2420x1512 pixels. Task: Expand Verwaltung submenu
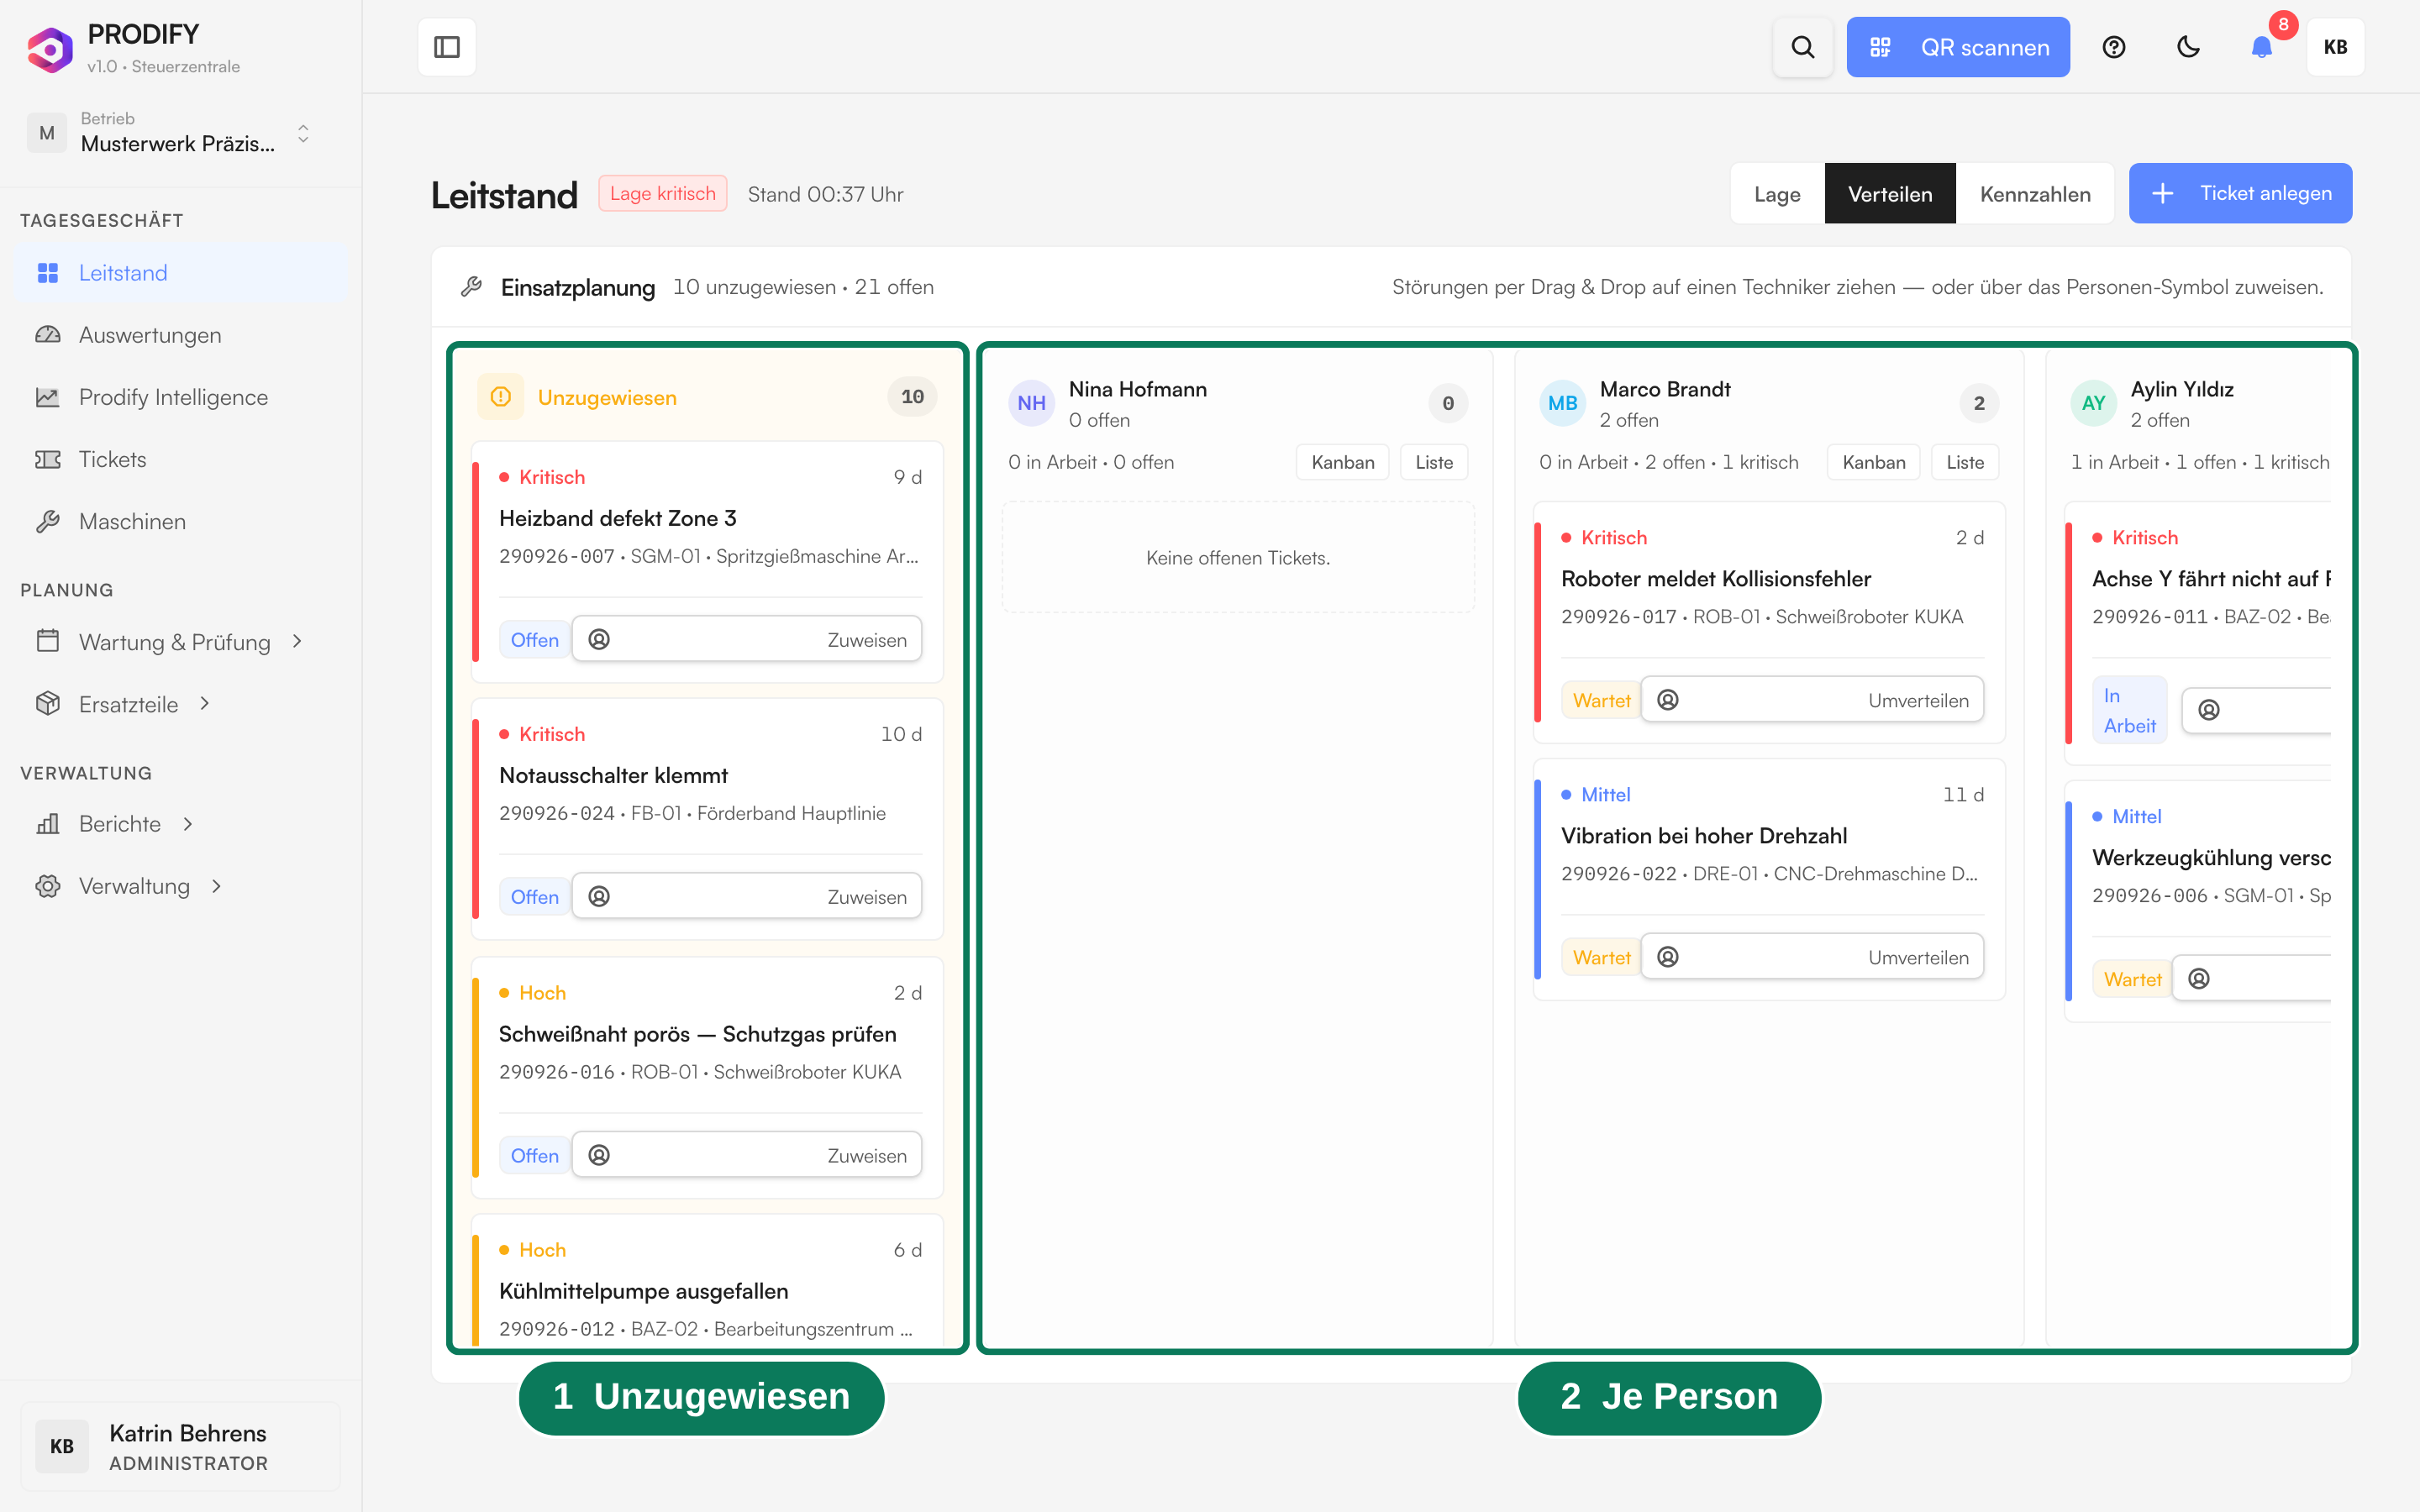coord(217,886)
